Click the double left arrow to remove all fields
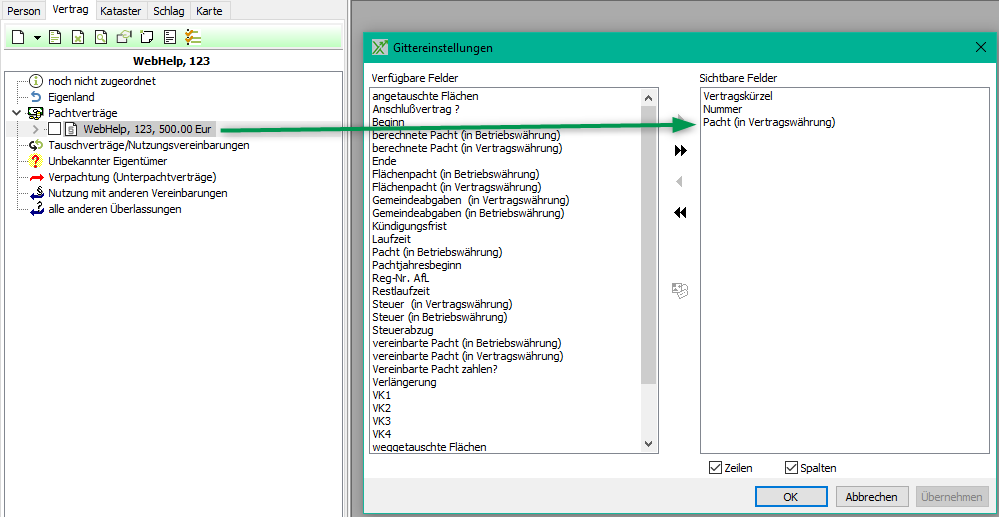This screenshot has width=999, height=517. pos(681,212)
